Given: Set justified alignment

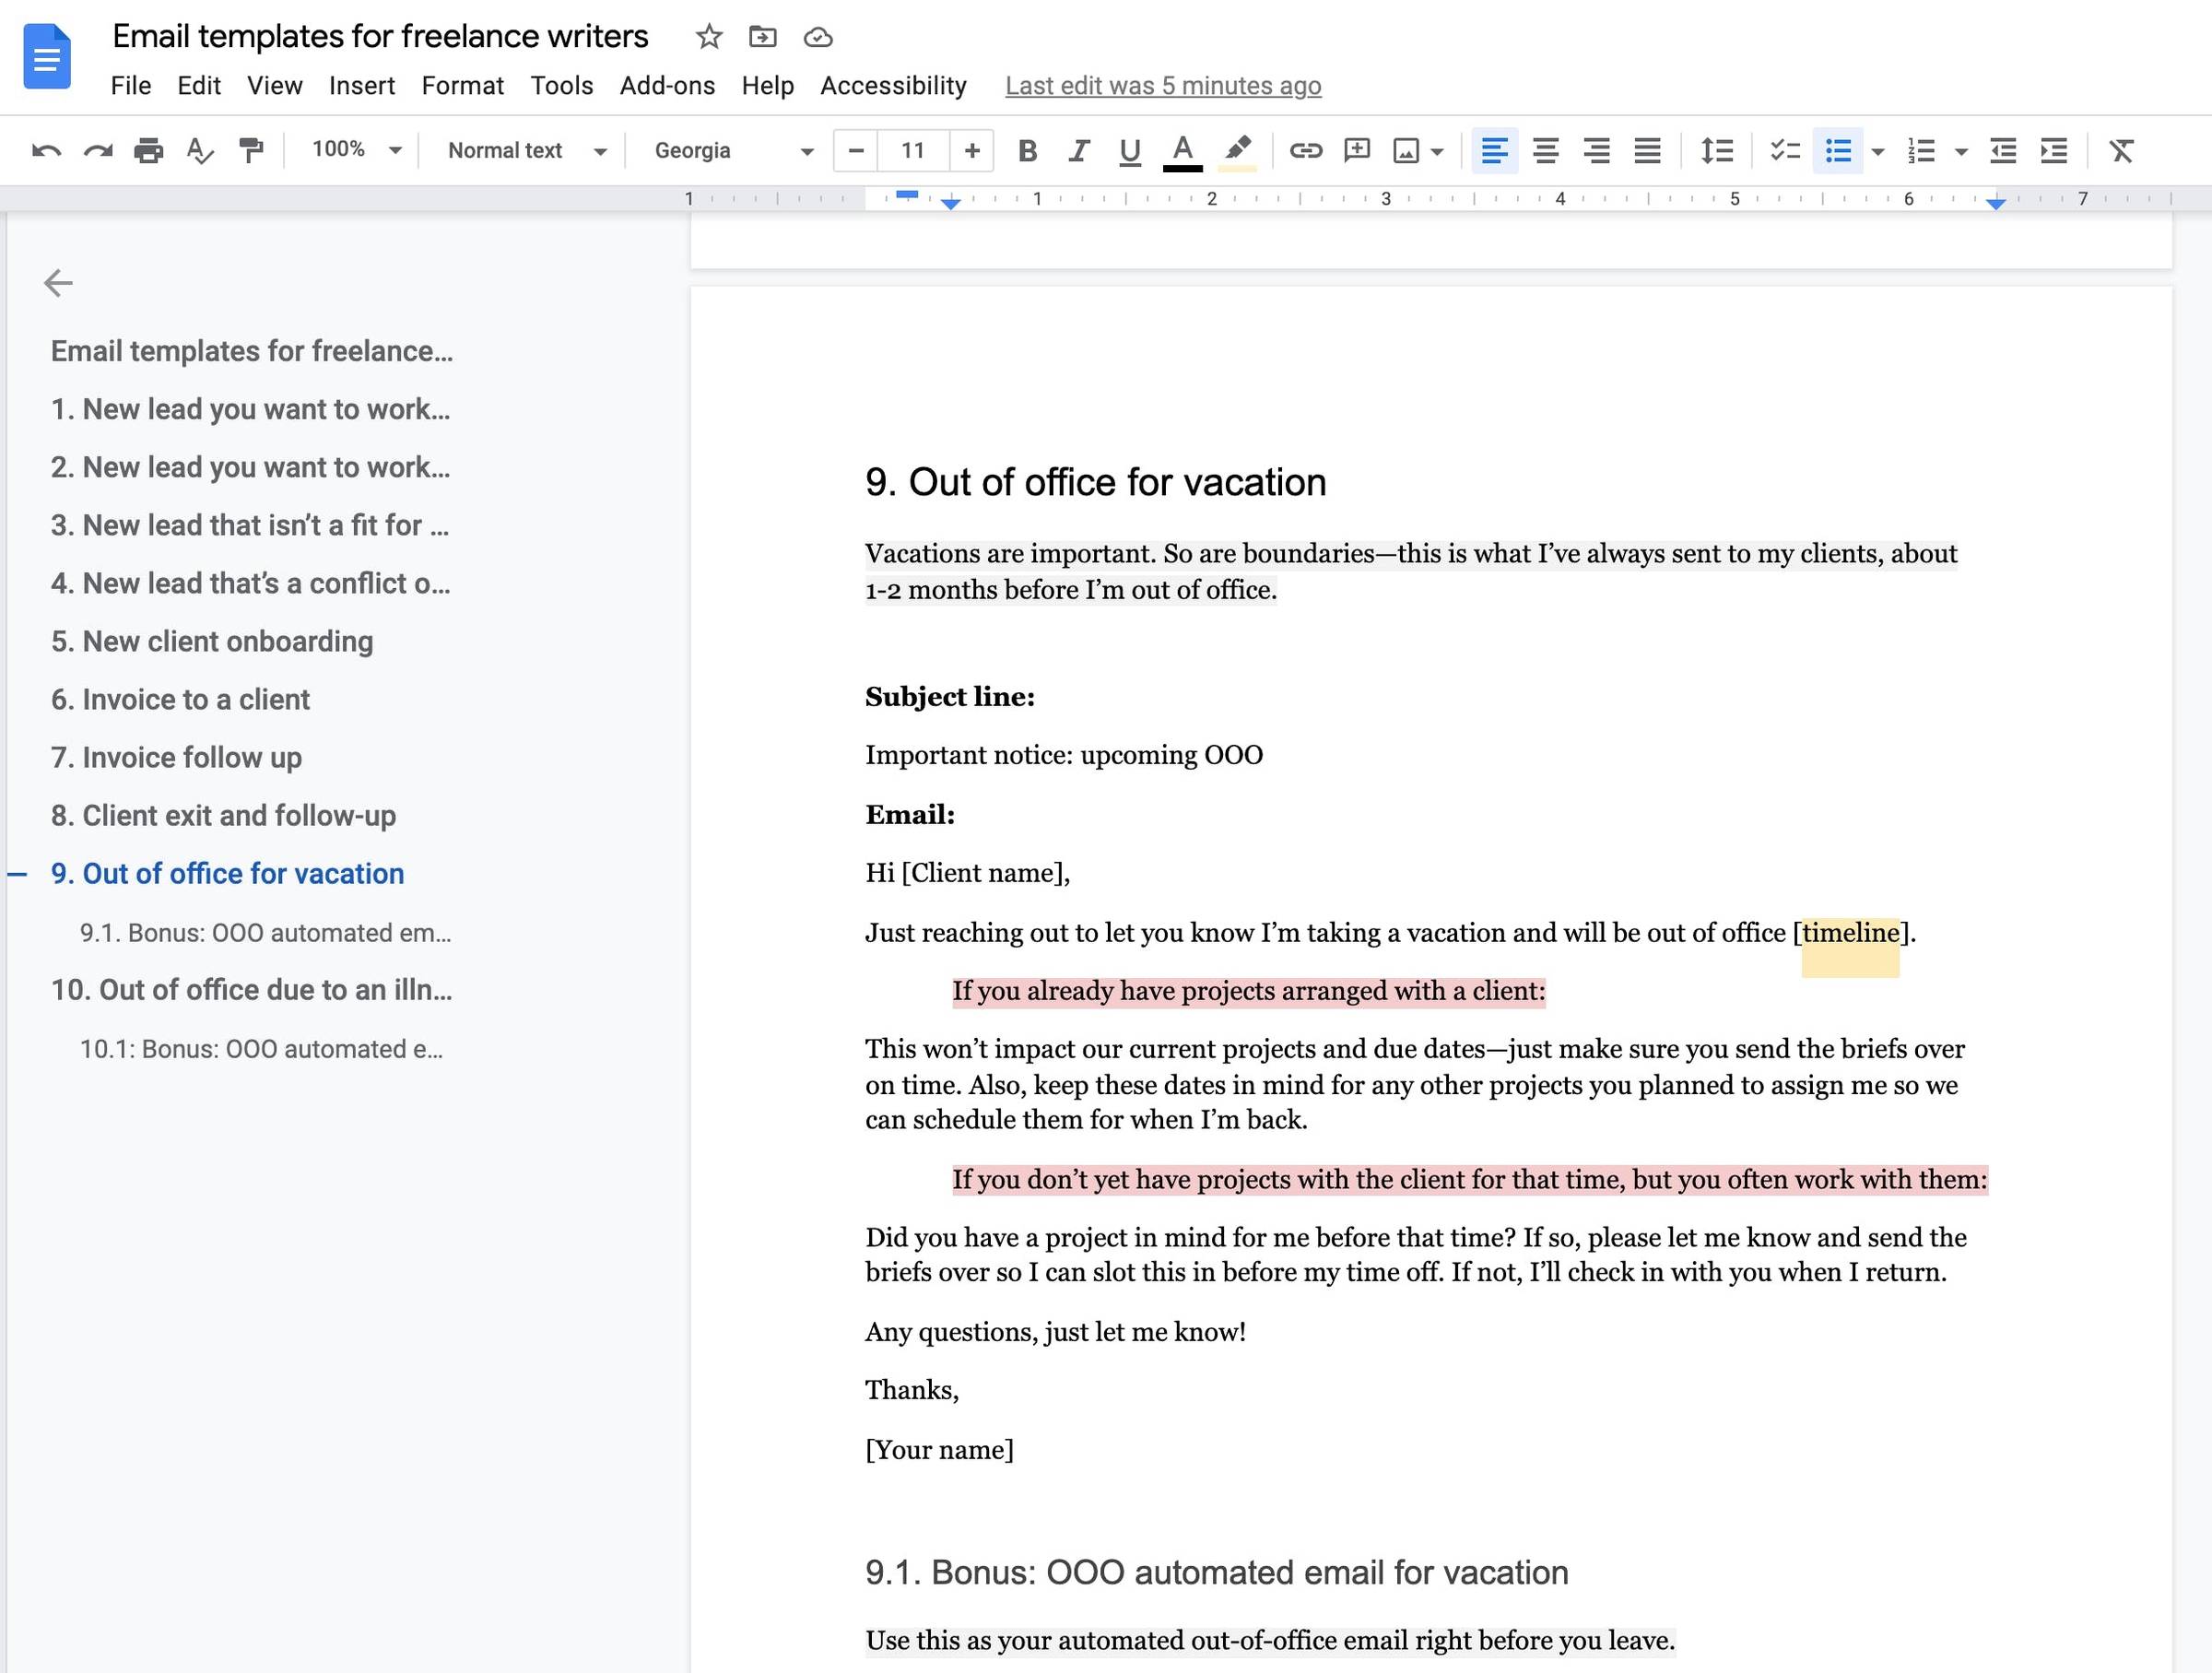Looking at the screenshot, I should (x=1647, y=151).
